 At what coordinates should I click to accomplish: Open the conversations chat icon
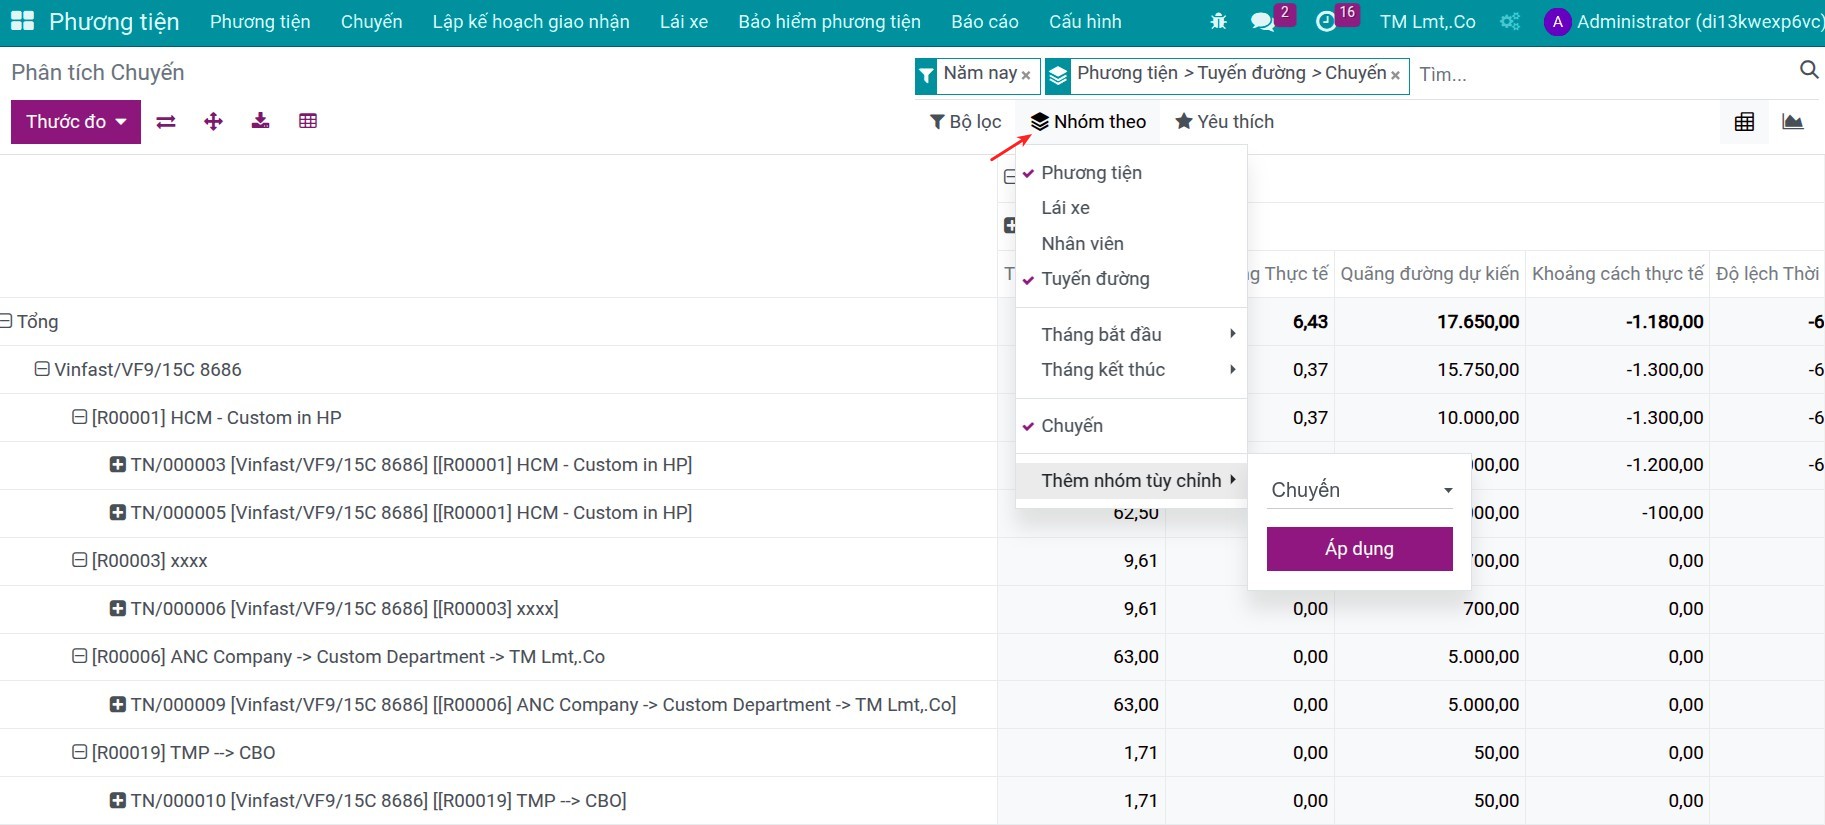(1262, 21)
